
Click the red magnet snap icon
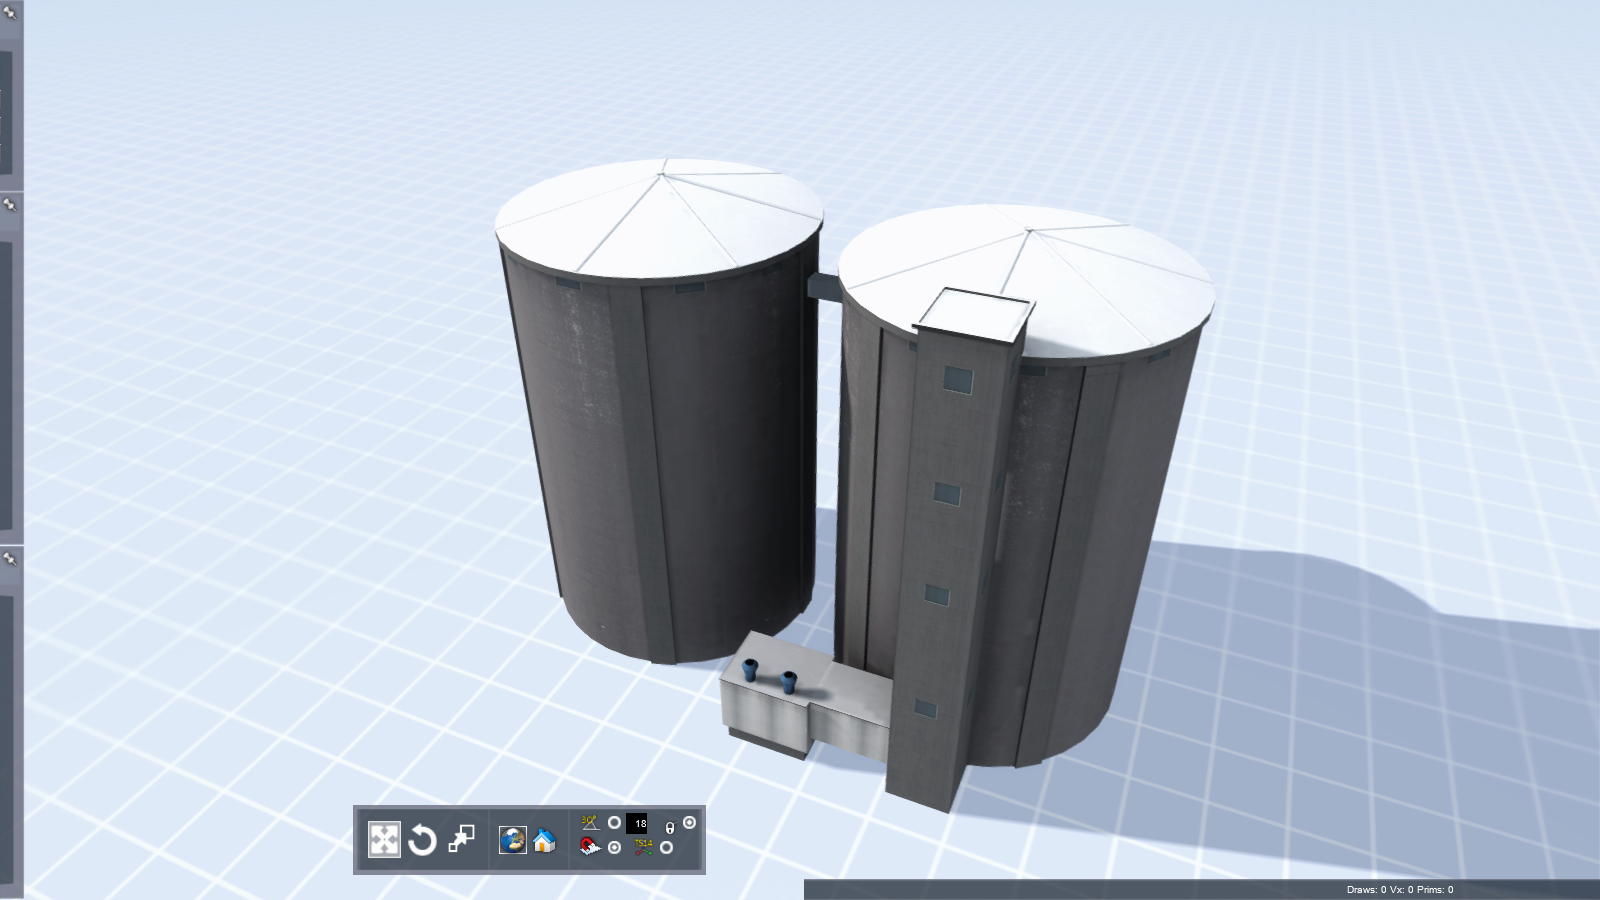pos(590,847)
